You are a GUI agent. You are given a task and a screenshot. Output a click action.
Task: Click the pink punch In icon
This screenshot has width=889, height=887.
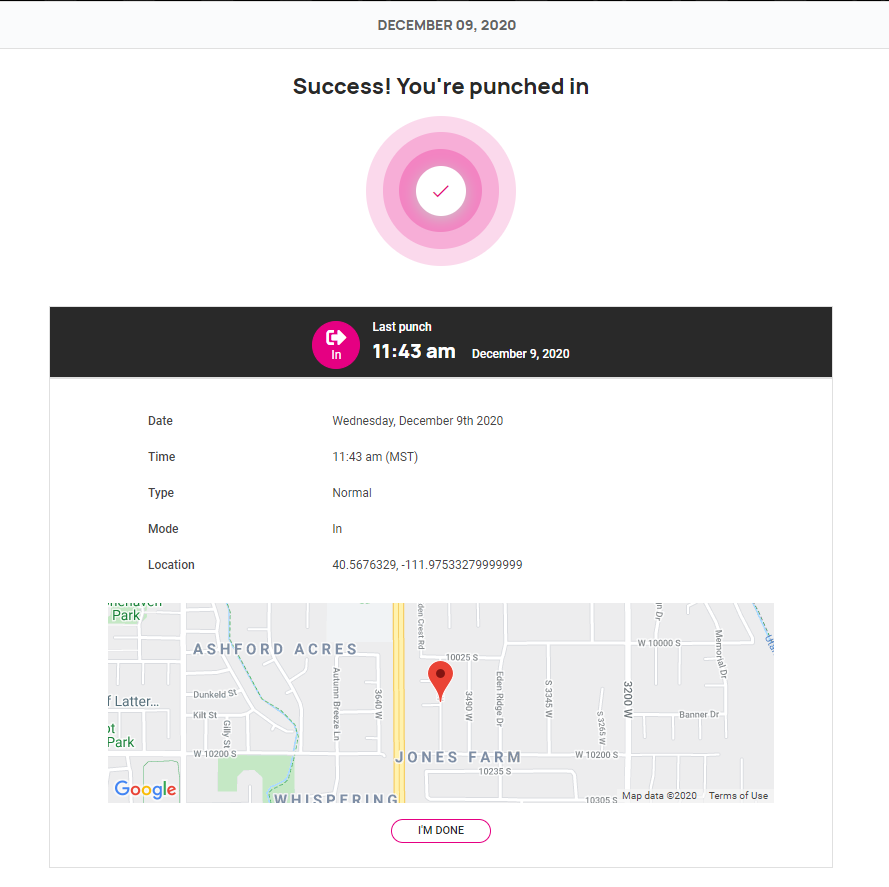click(336, 345)
